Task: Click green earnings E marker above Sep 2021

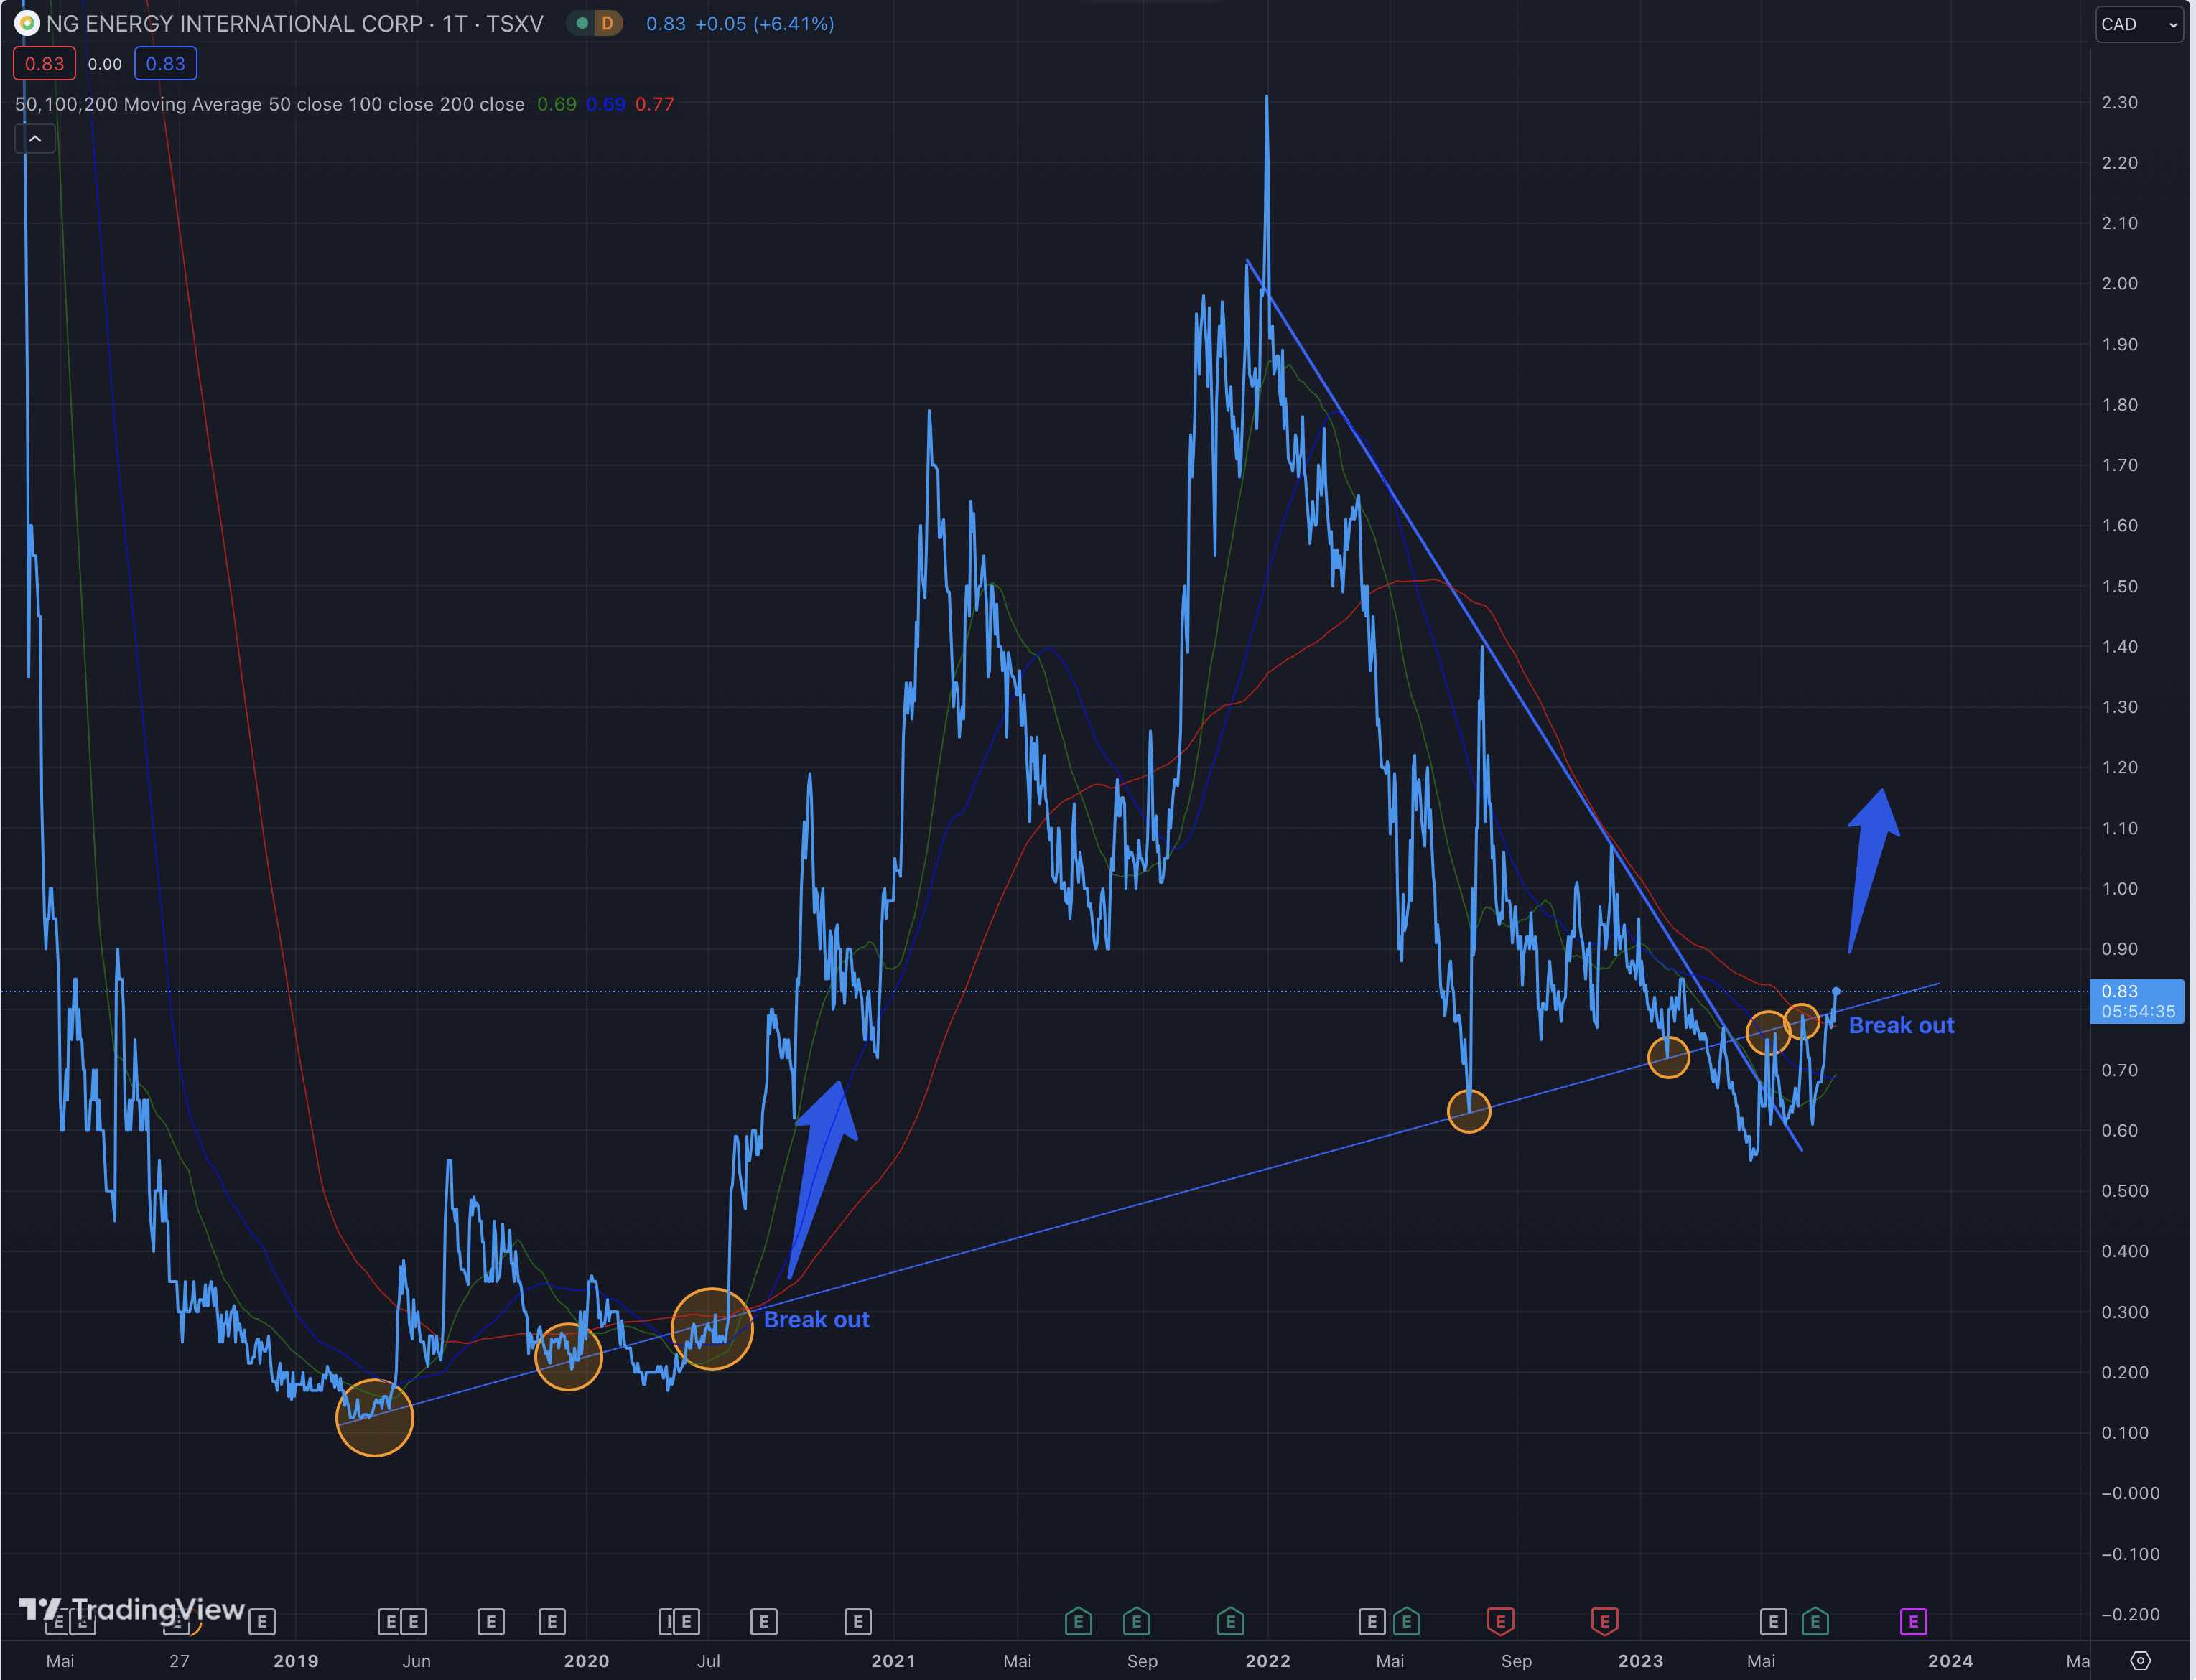Action: [1136, 1621]
